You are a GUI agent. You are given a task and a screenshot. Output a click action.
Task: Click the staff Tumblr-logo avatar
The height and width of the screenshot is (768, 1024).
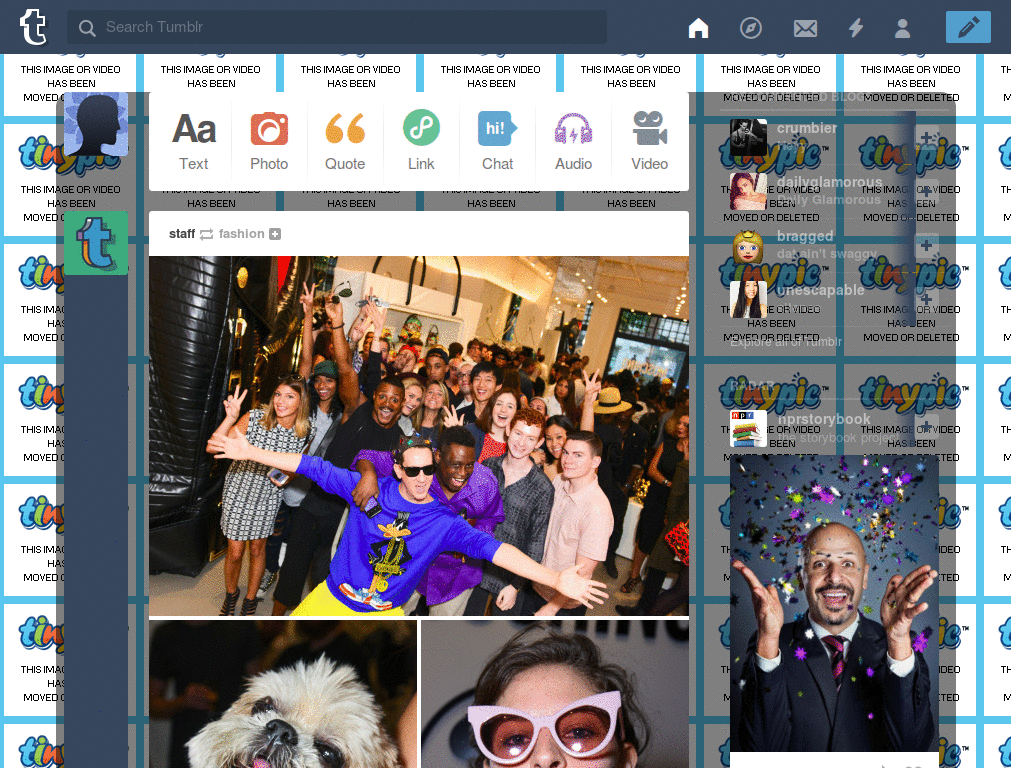tap(96, 243)
